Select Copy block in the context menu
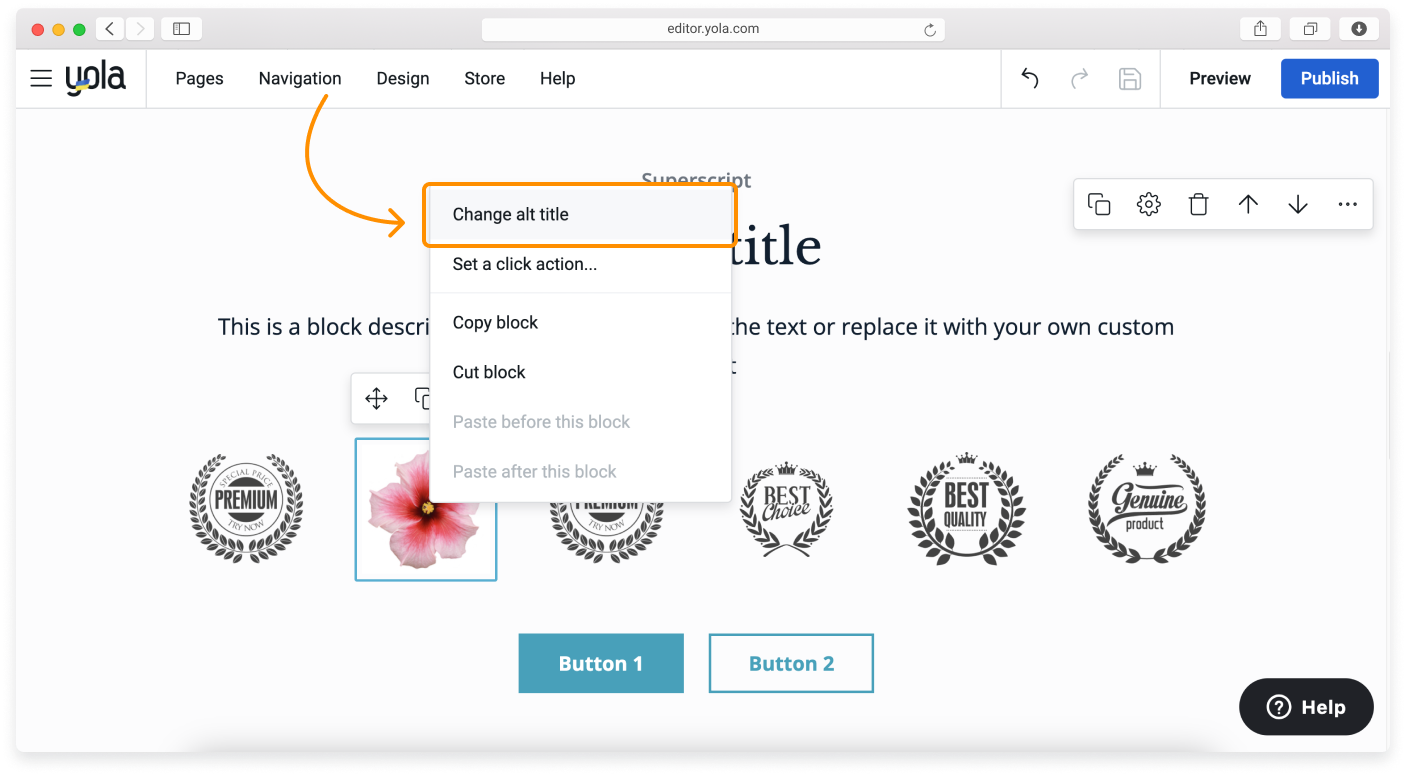 pos(495,322)
